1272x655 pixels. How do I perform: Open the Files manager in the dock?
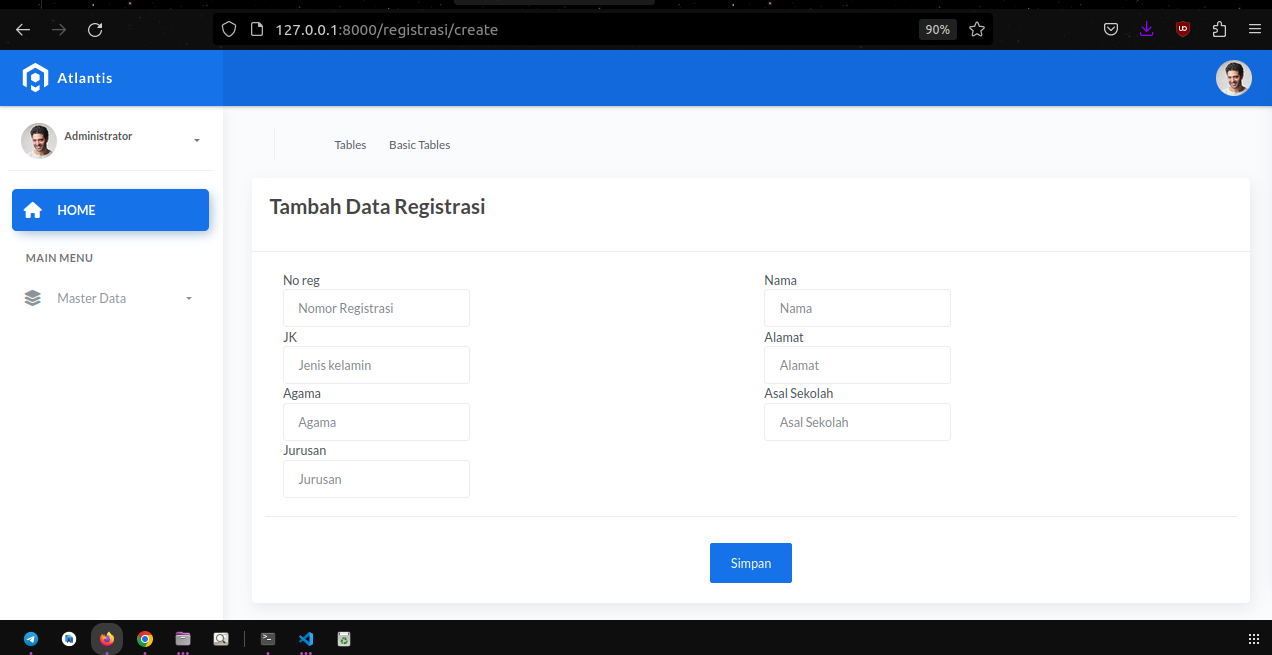183,638
